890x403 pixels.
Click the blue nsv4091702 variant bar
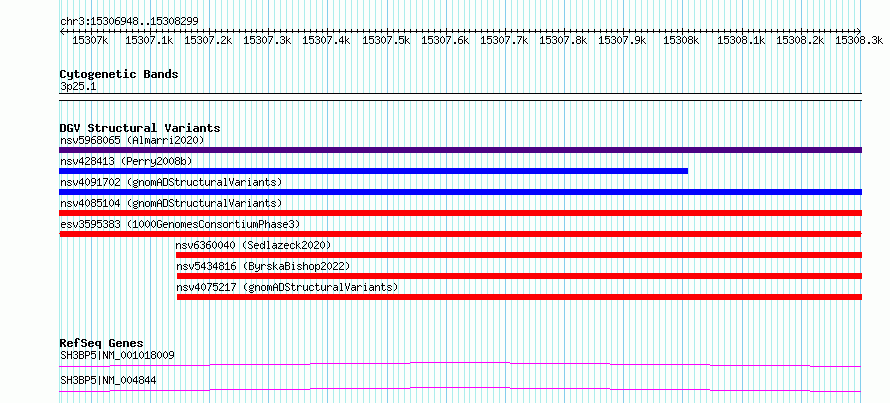(460, 192)
